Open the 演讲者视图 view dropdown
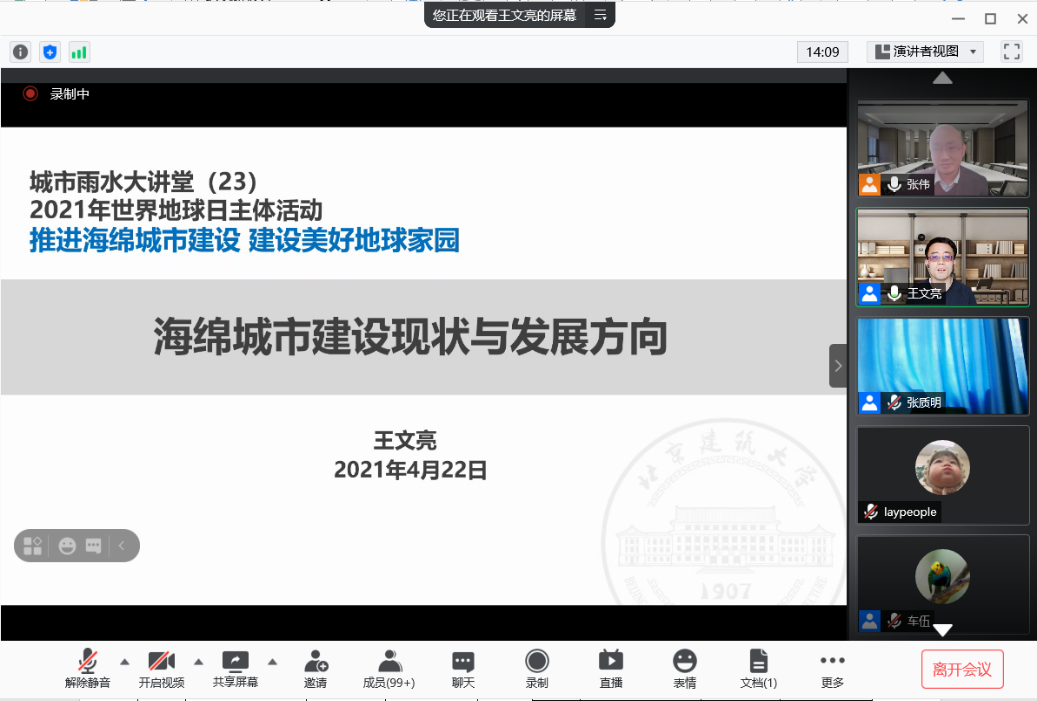1037x701 pixels. 925,52
